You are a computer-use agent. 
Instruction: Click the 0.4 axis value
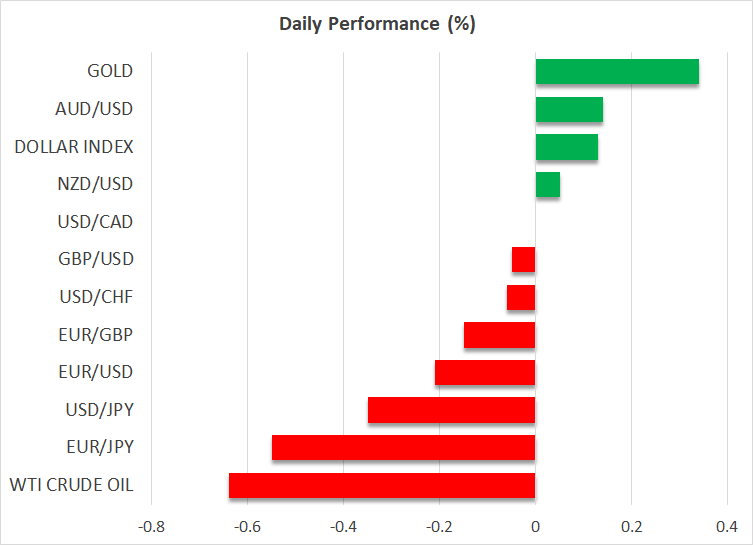point(727,526)
